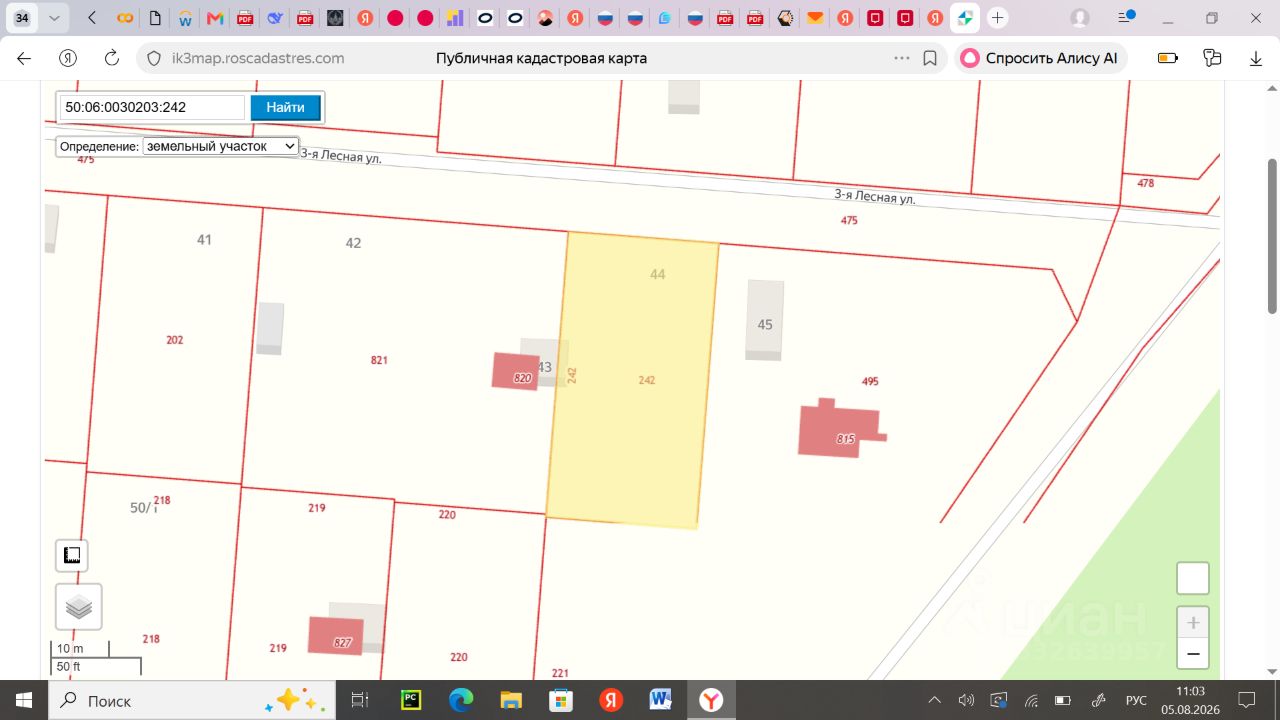The image size is (1280, 720).
Task: Click house number 44 label
Action: click(x=657, y=273)
